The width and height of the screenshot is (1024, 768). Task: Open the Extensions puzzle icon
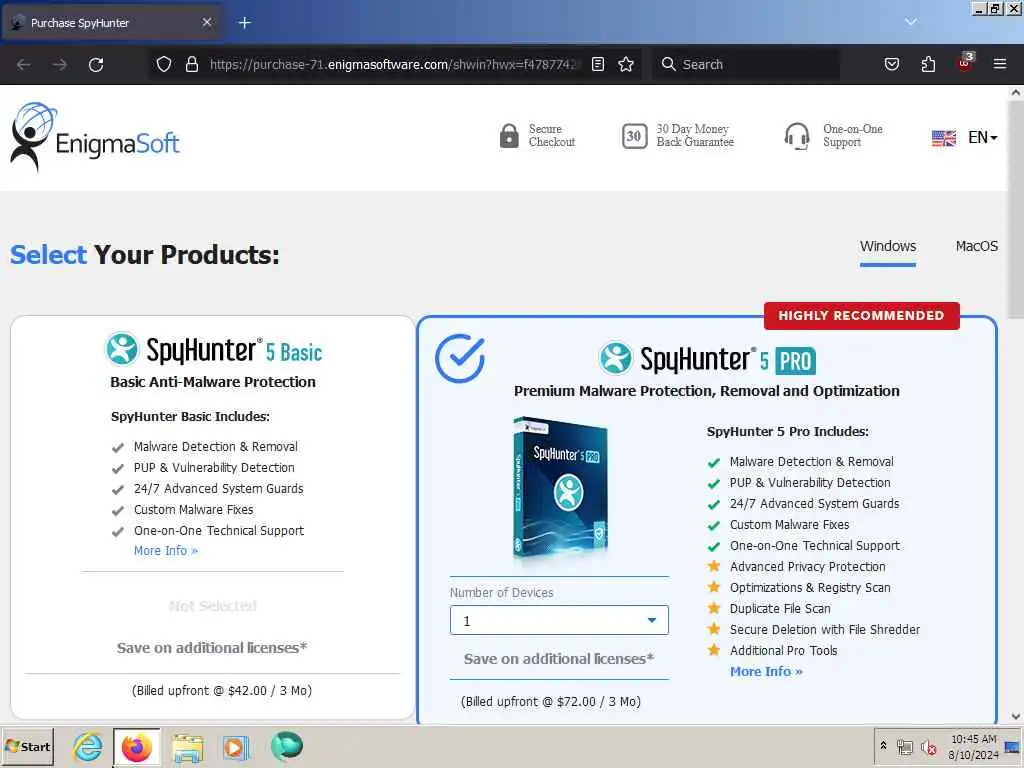click(928, 64)
